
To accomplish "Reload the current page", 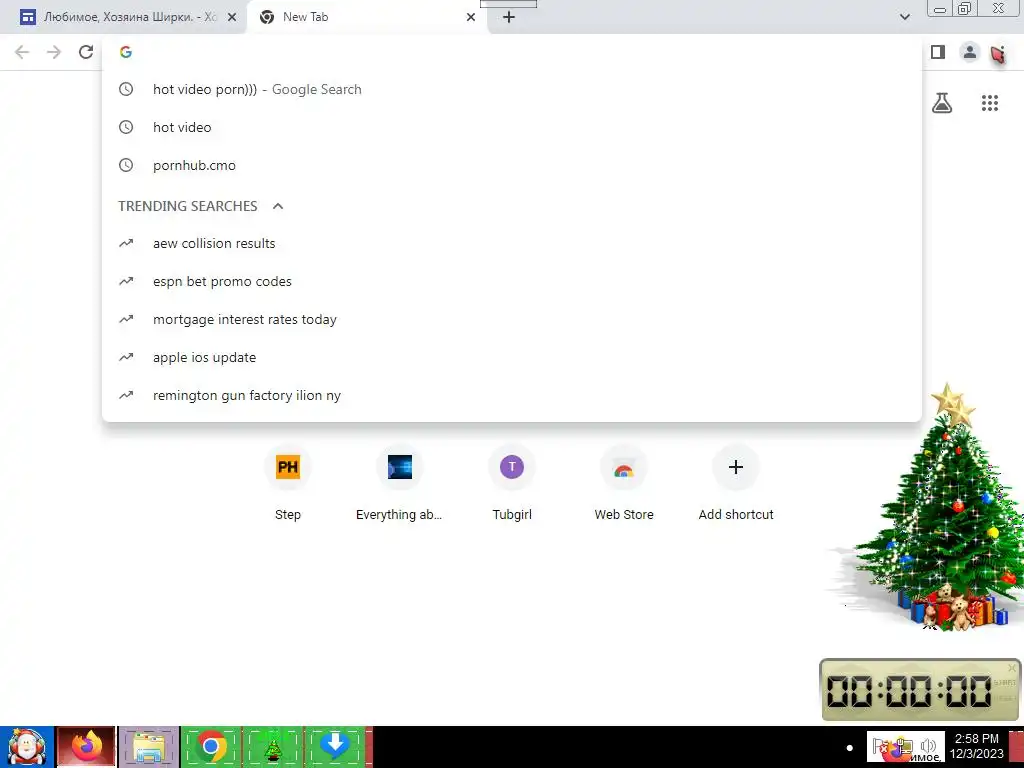I will click(86, 52).
